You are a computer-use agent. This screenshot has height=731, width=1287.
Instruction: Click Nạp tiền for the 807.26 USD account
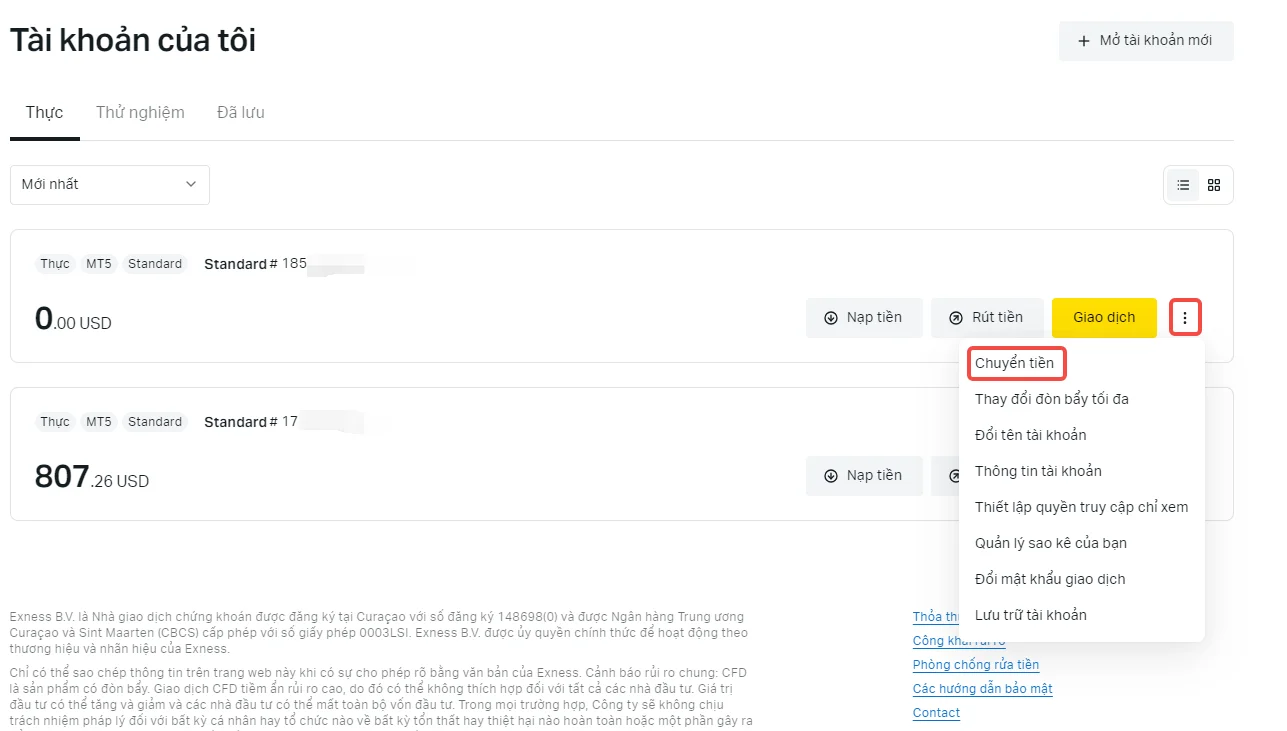[x=864, y=476]
